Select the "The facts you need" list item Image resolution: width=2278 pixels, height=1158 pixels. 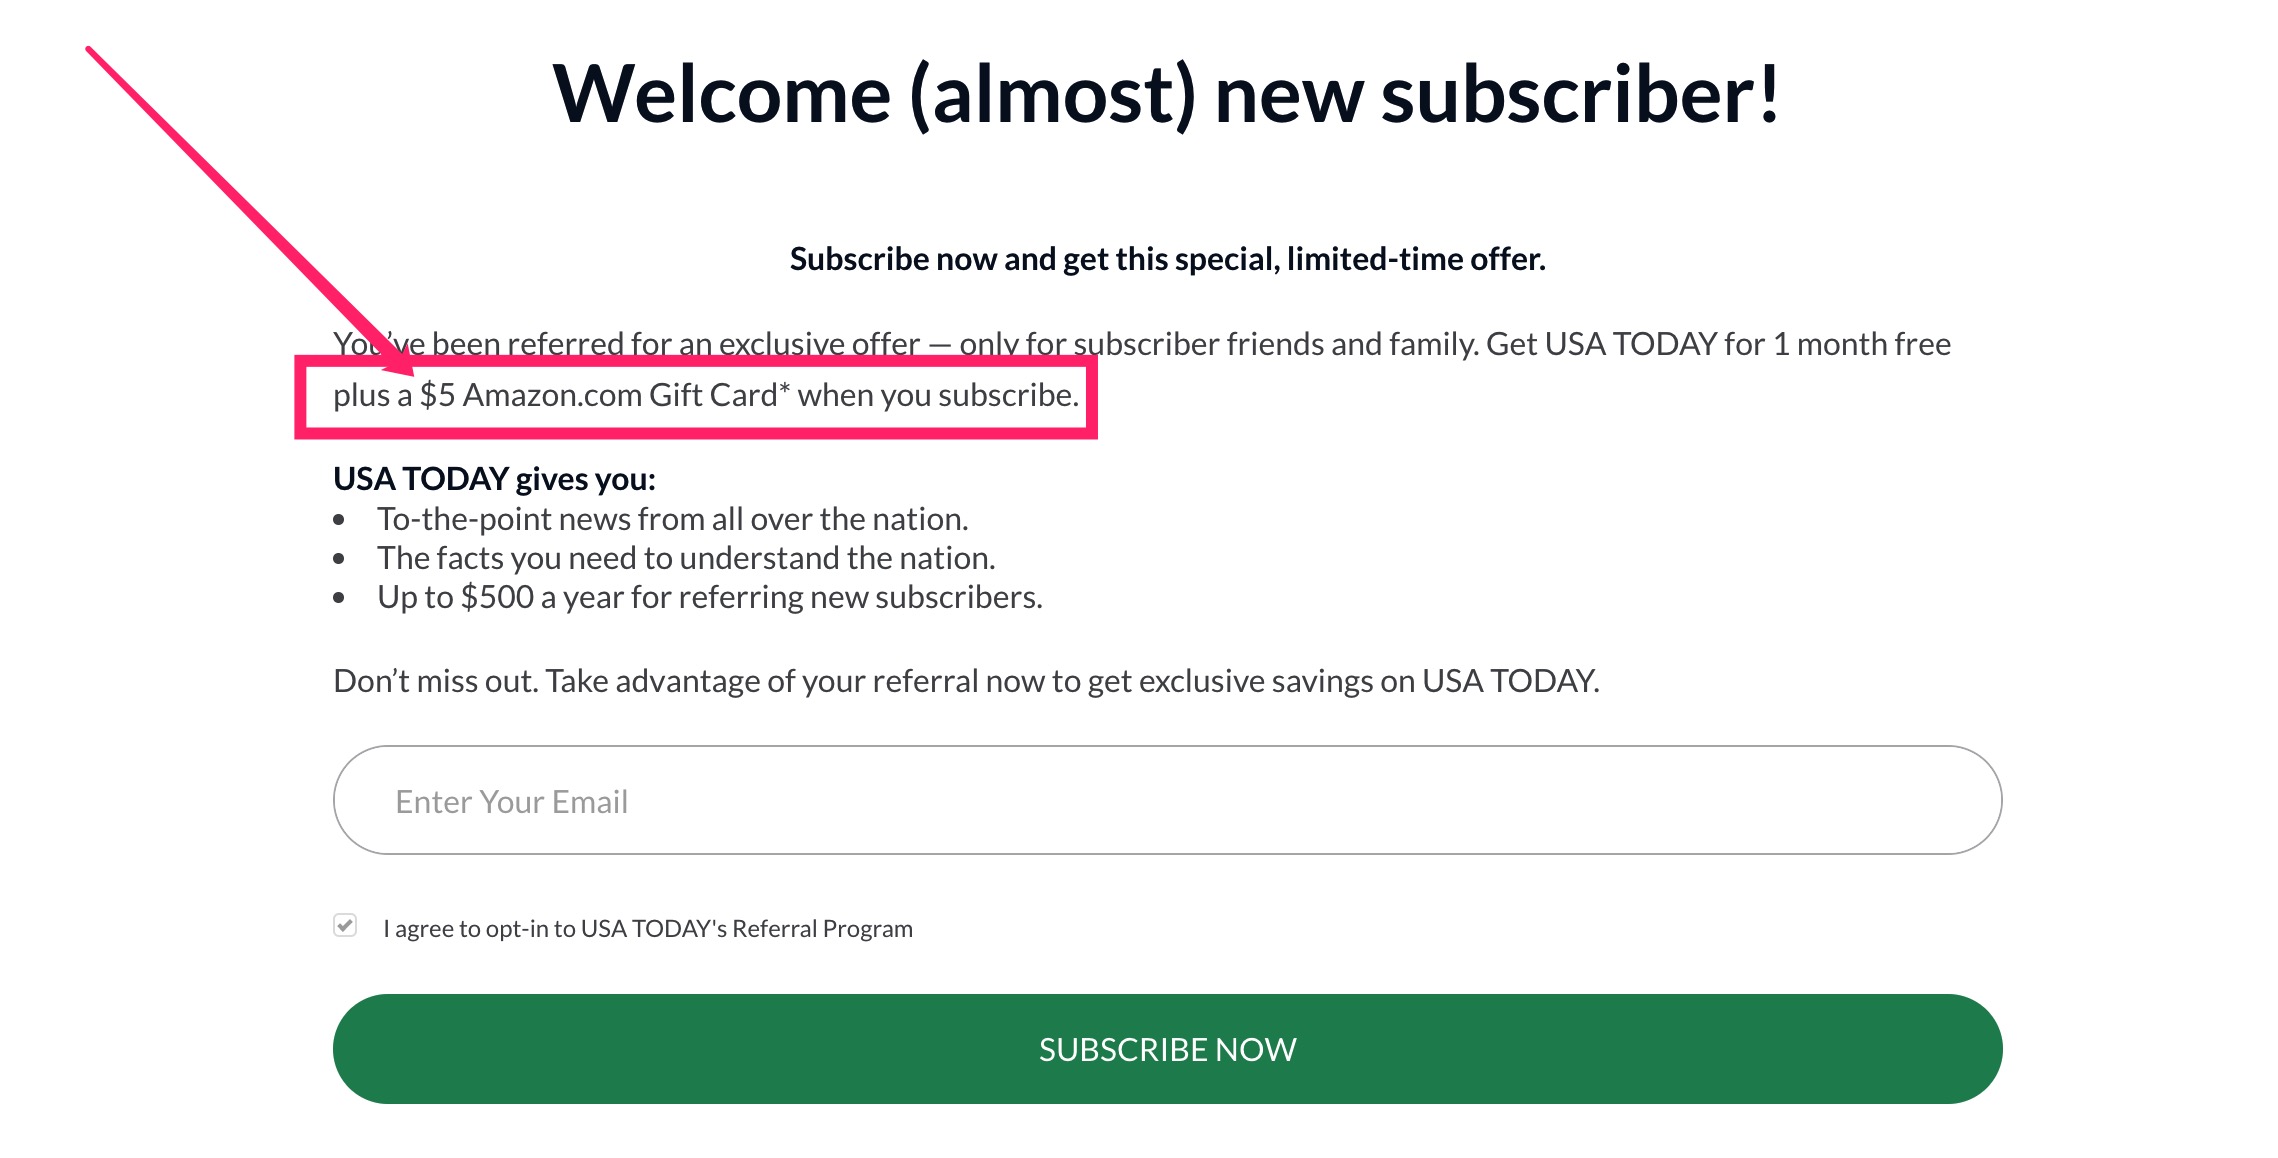(x=686, y=558)
